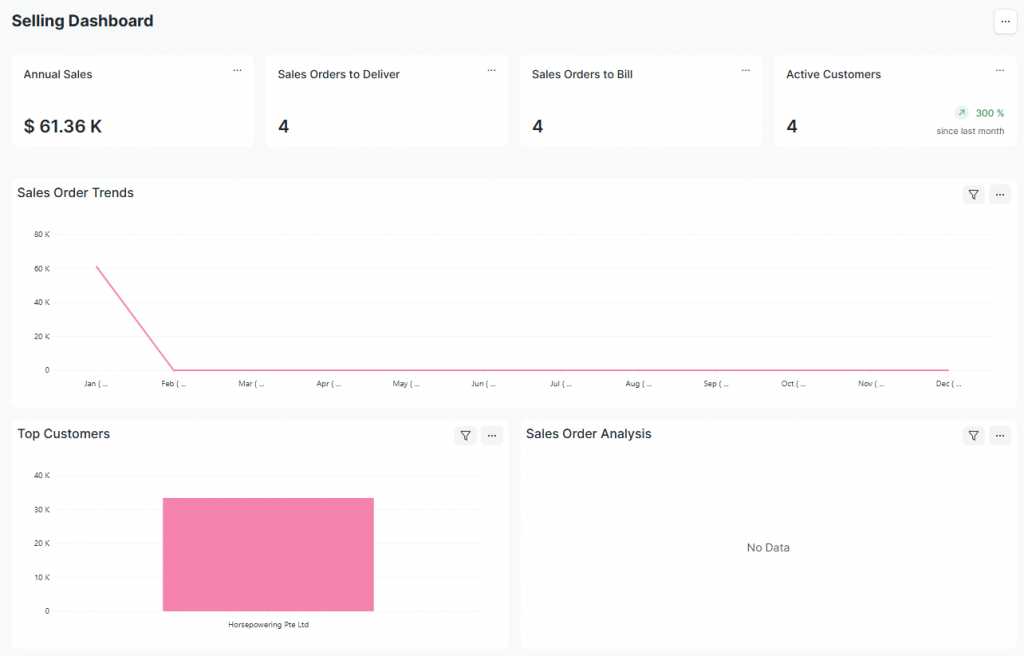Click the green growth arrow on Active Customers
The height and width of the screenshot is (656, 1024).
[x=961, y=112]
